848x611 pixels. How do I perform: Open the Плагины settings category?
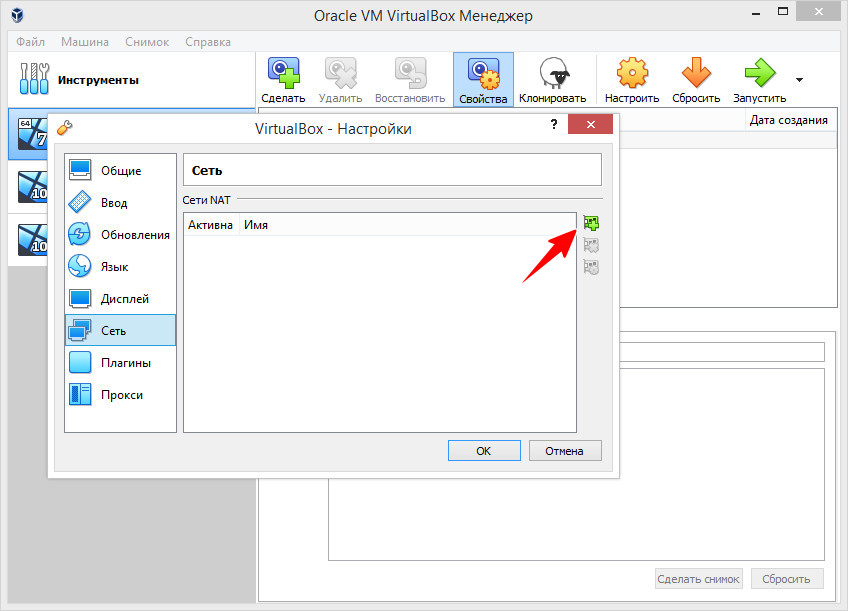[x=121, y=363]
